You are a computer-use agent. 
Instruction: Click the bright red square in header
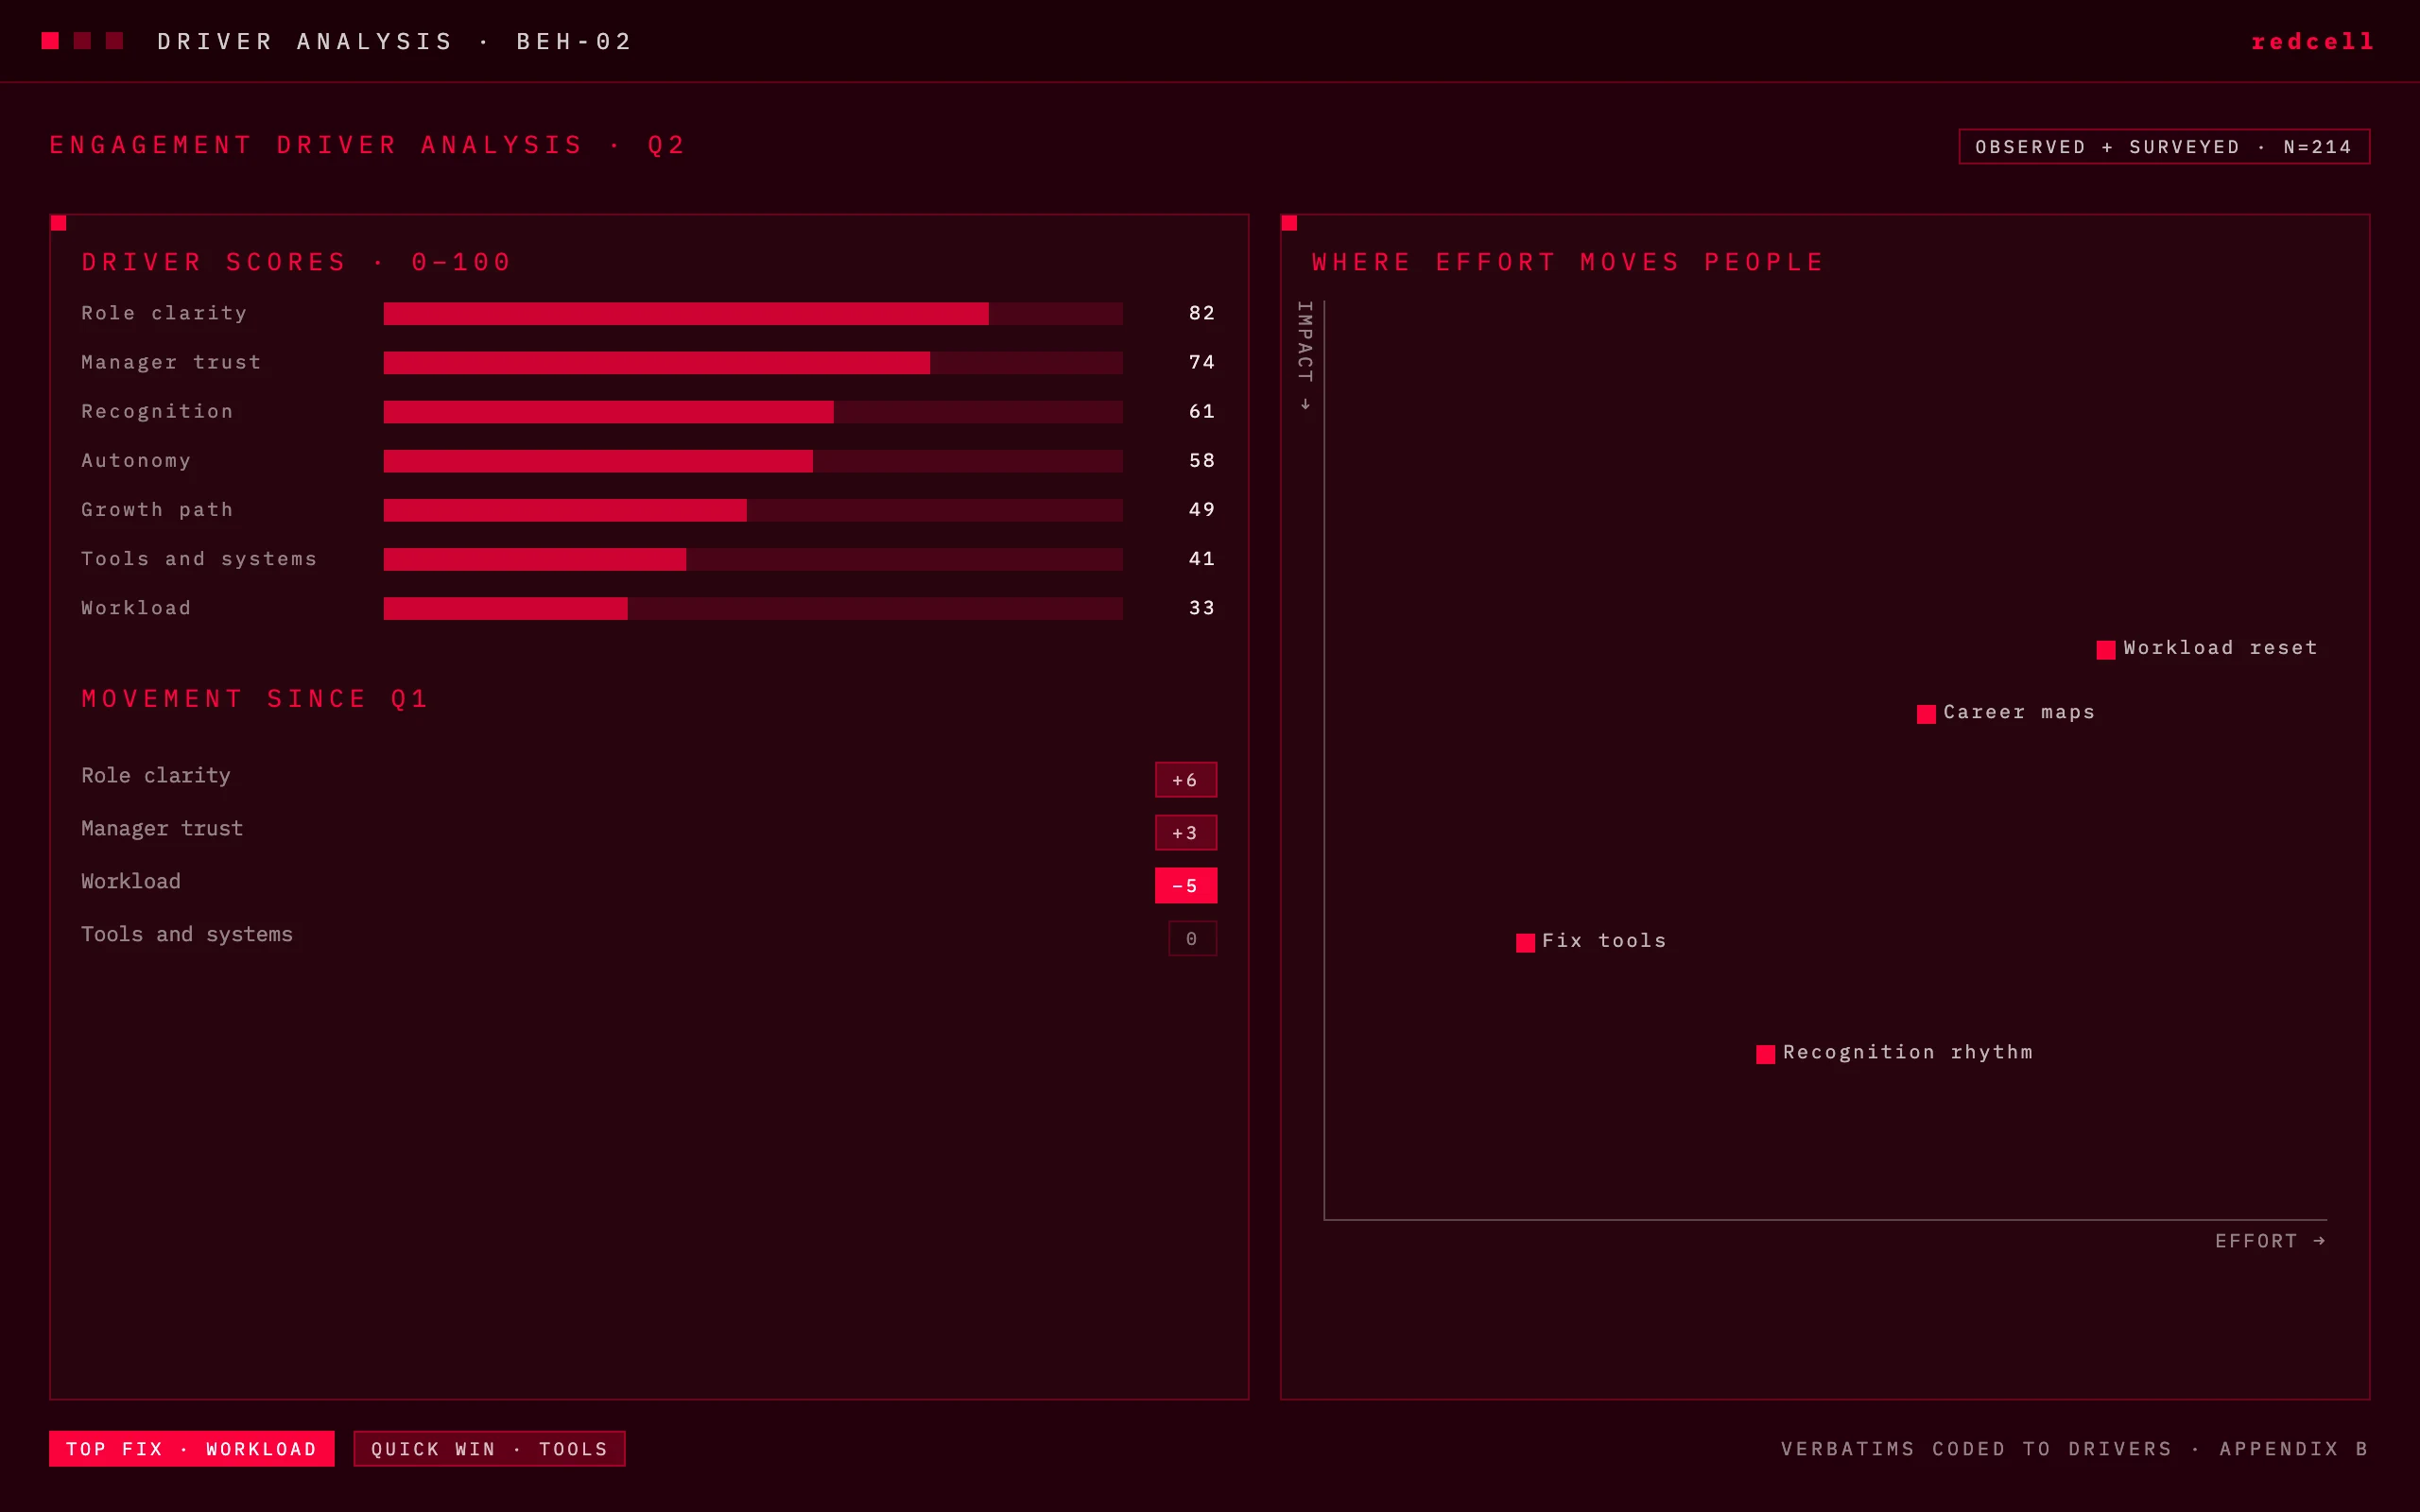coord(50,40)
